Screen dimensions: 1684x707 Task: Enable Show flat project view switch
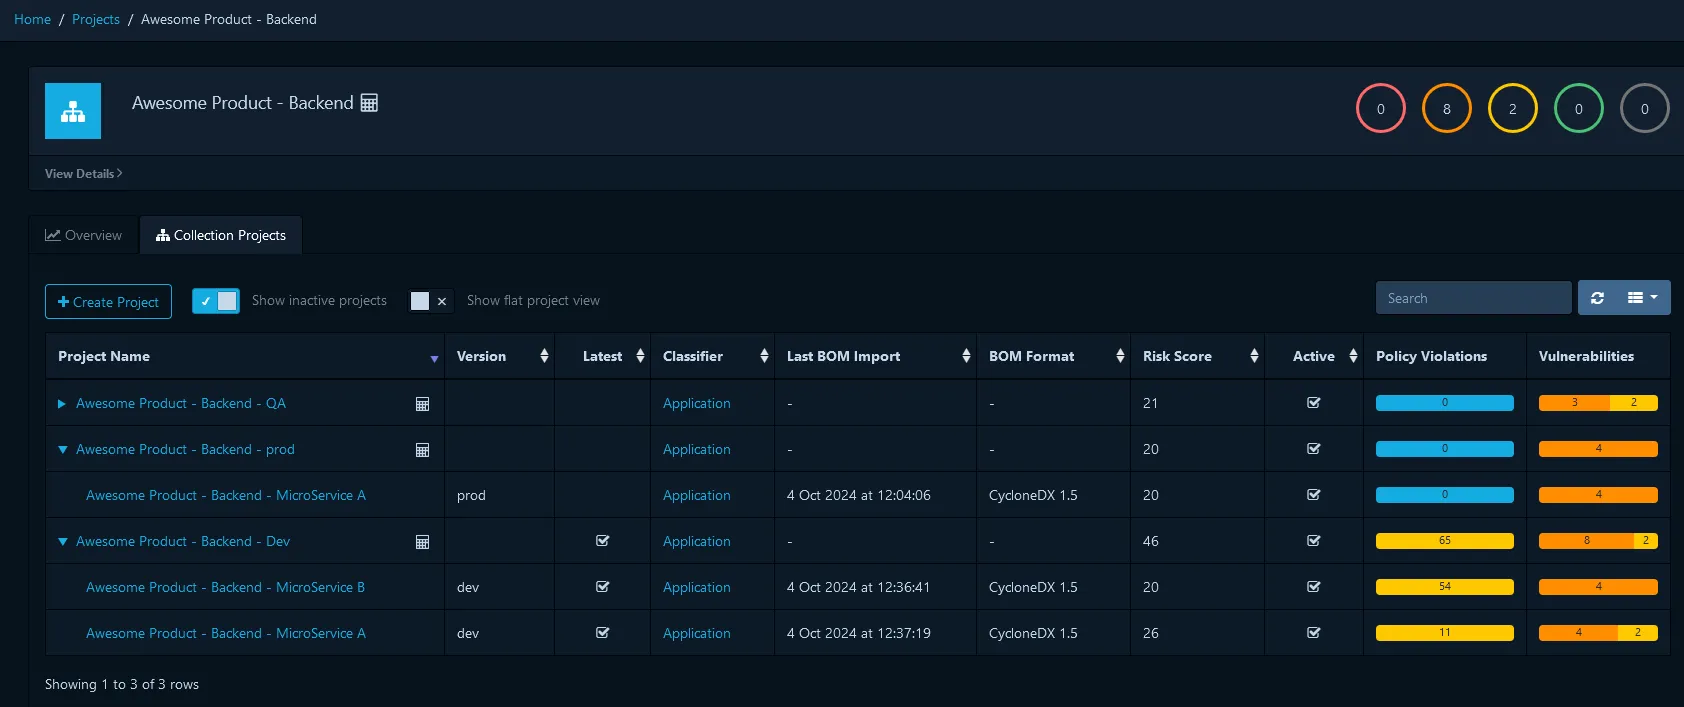pos(430,301)
